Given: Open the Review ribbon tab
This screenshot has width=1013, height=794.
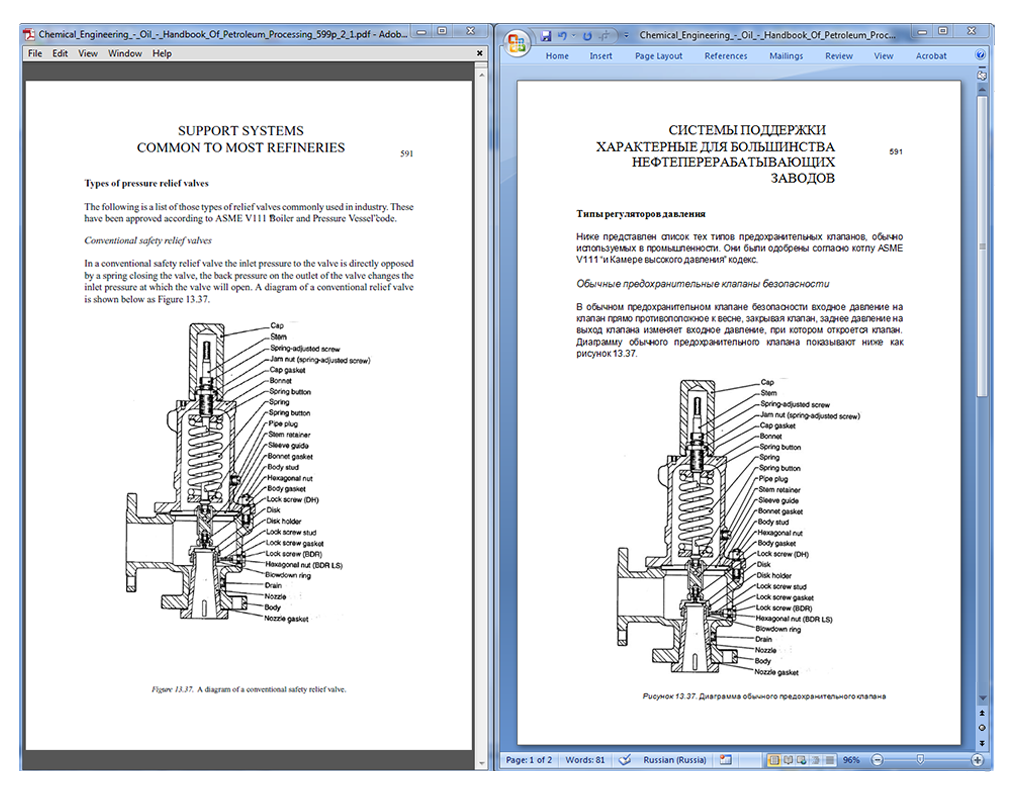Looking at the screenshot, I should coord(839,56).
